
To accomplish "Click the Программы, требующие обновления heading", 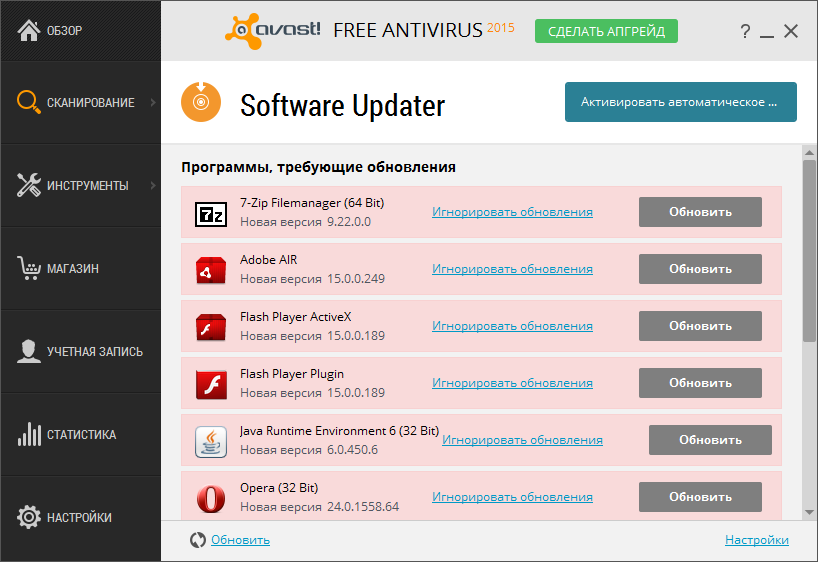I will (x=318, y=167).
